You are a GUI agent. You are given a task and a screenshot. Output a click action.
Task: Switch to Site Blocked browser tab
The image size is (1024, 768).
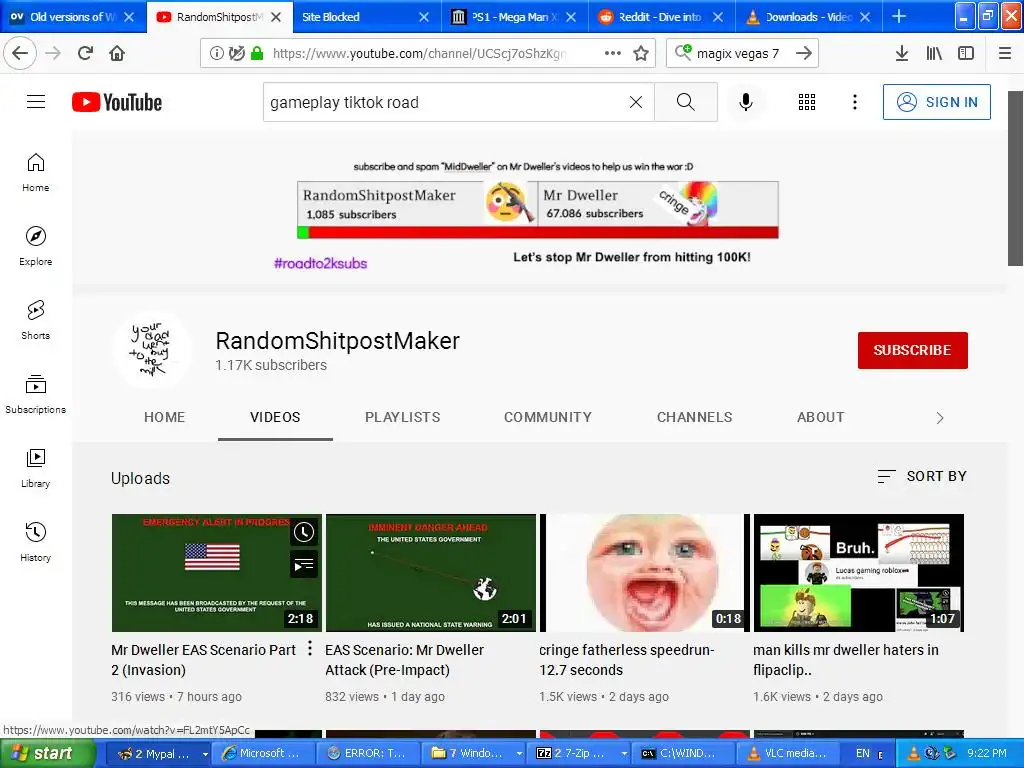point(366,16)
